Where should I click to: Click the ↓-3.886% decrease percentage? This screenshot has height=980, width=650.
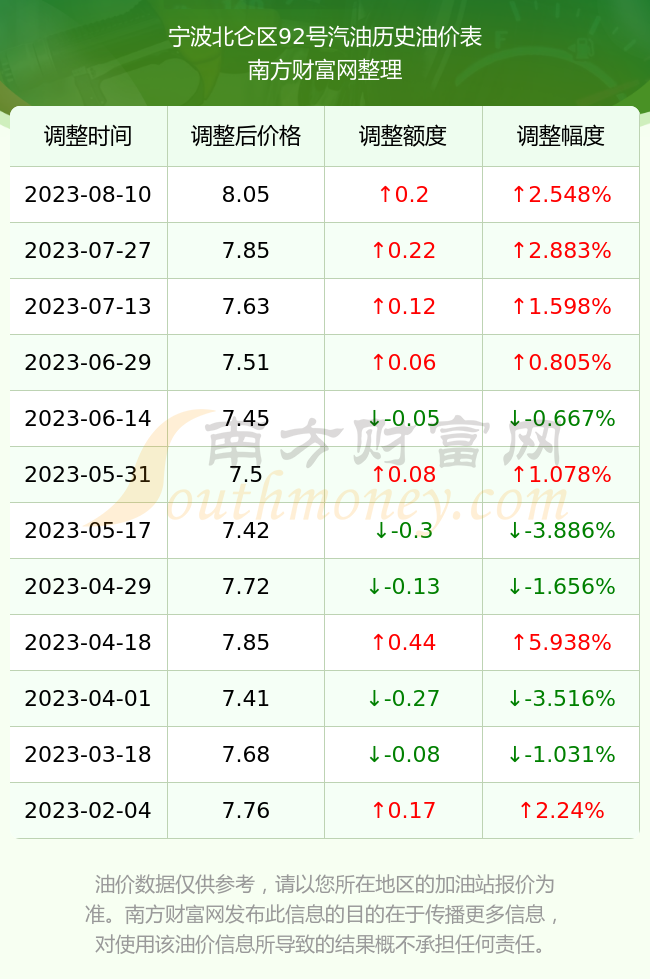click(x=561, y=531)
